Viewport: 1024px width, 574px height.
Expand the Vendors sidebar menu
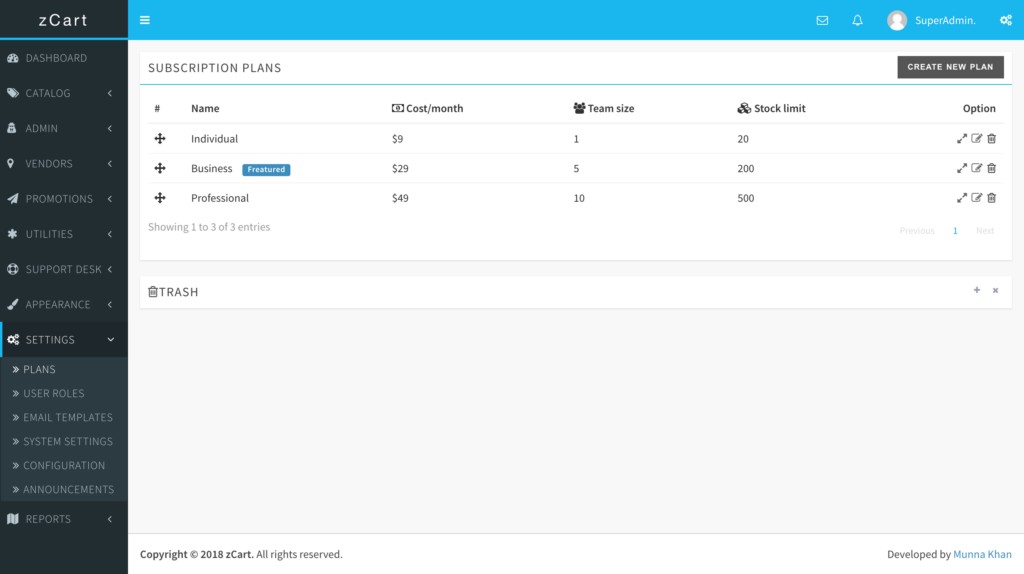coord(64,163)
